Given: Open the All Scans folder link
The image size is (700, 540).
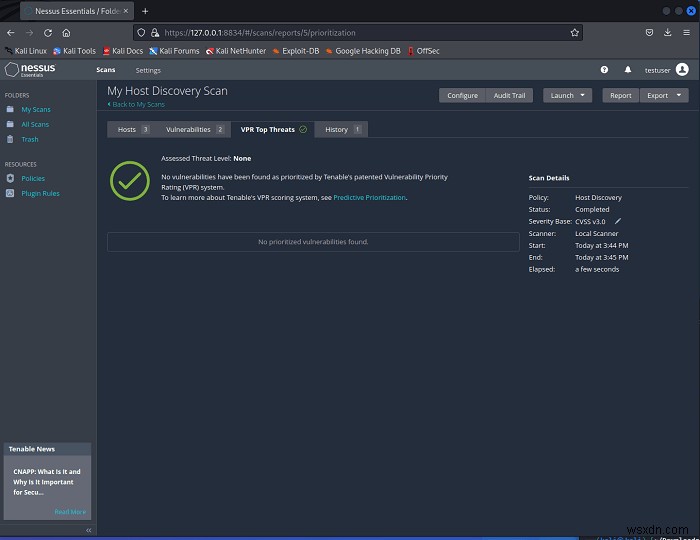Looking at the screenshot, I should click(35, 125).
